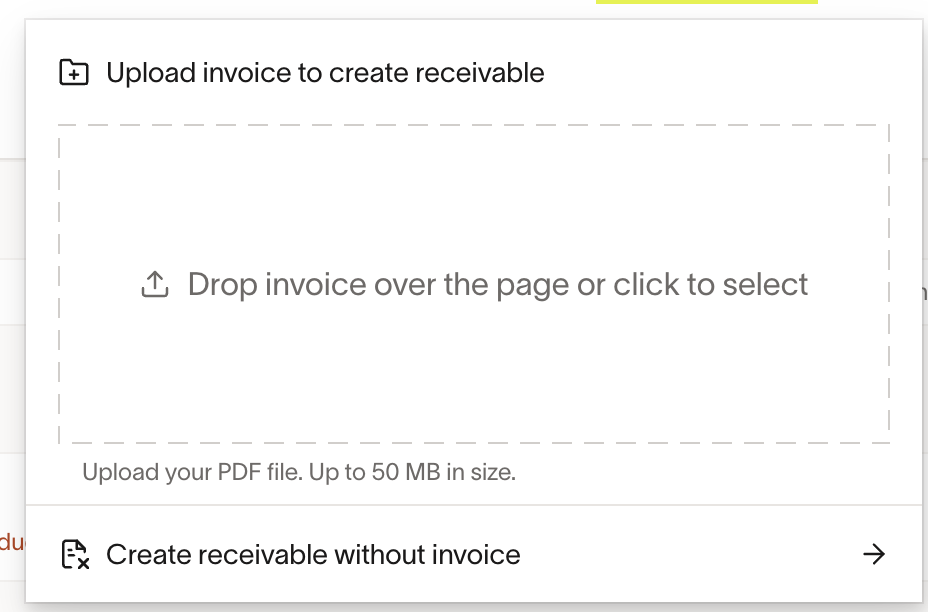Select "Create receivable without invoice" option
Screen dimensions: 928x612
point(313,554)
